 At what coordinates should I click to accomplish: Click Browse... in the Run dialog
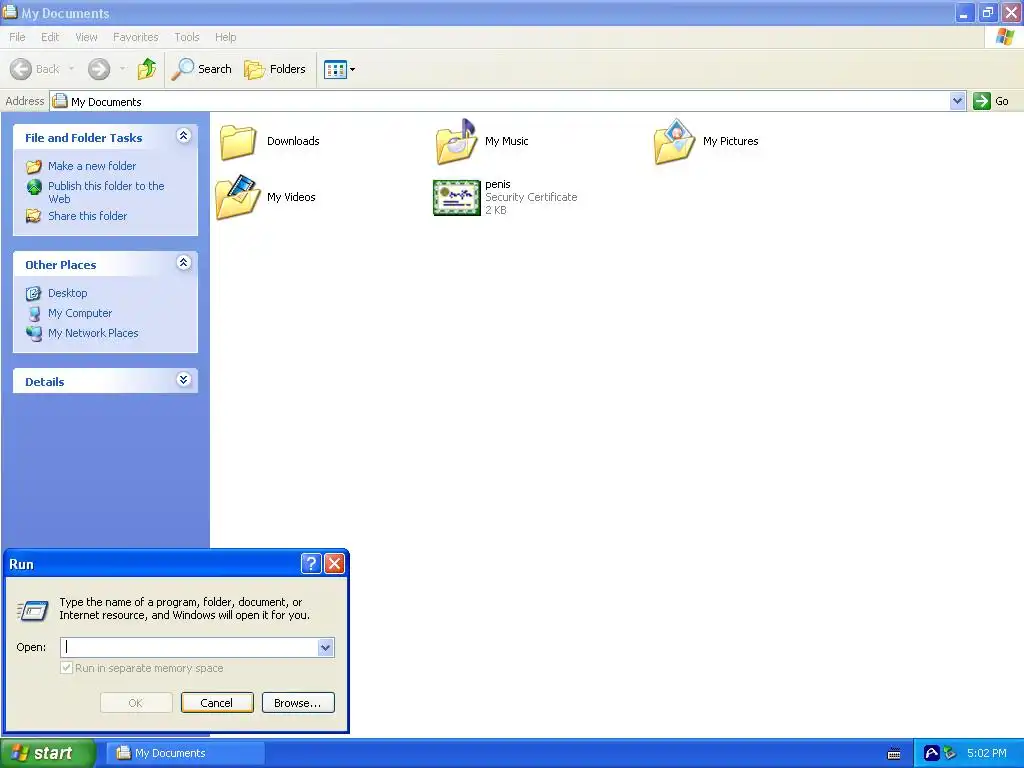[298, 703]
